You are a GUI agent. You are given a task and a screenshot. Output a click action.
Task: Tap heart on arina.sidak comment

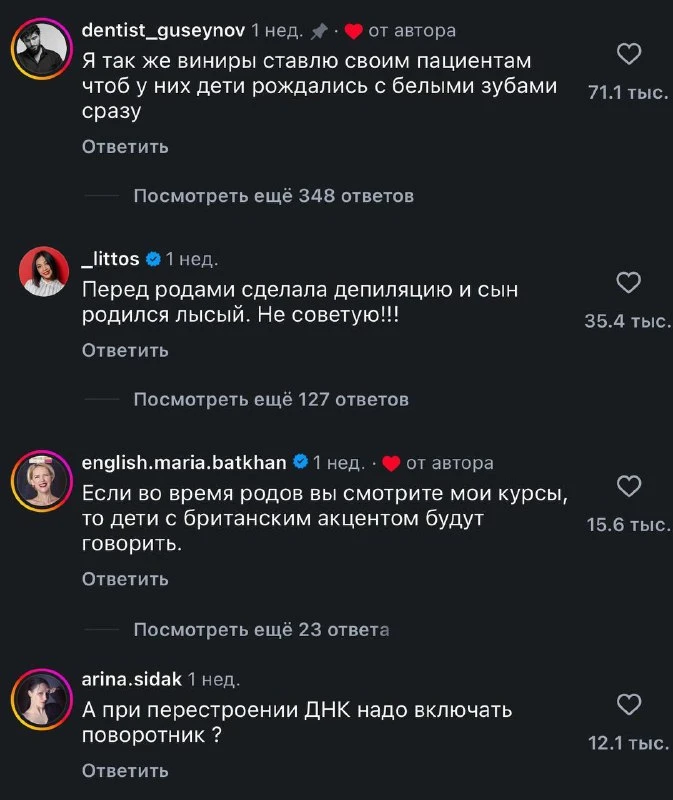tap(629, 705)
